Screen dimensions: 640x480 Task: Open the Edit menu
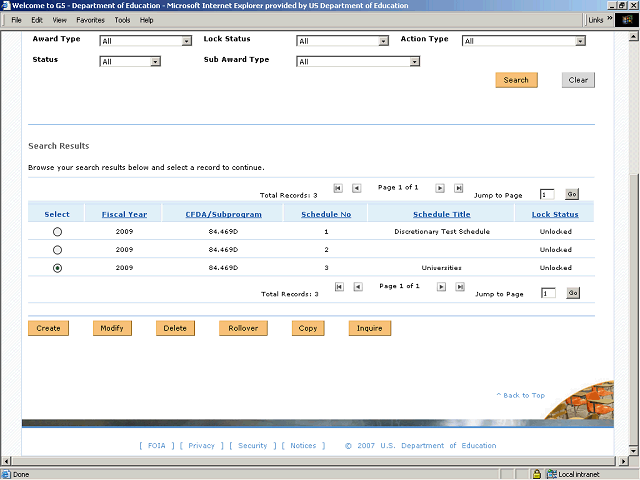click(37, 20)
